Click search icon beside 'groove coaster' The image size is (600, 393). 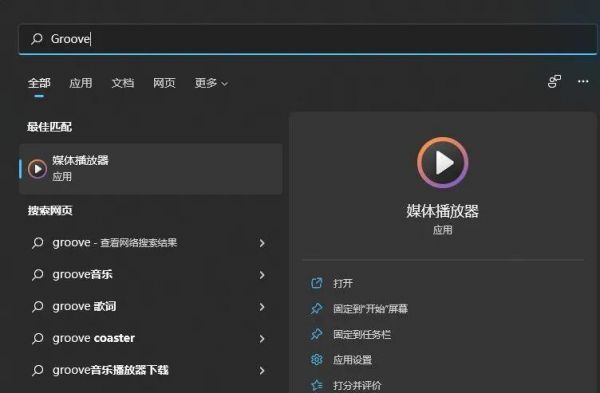click(38, 338)
